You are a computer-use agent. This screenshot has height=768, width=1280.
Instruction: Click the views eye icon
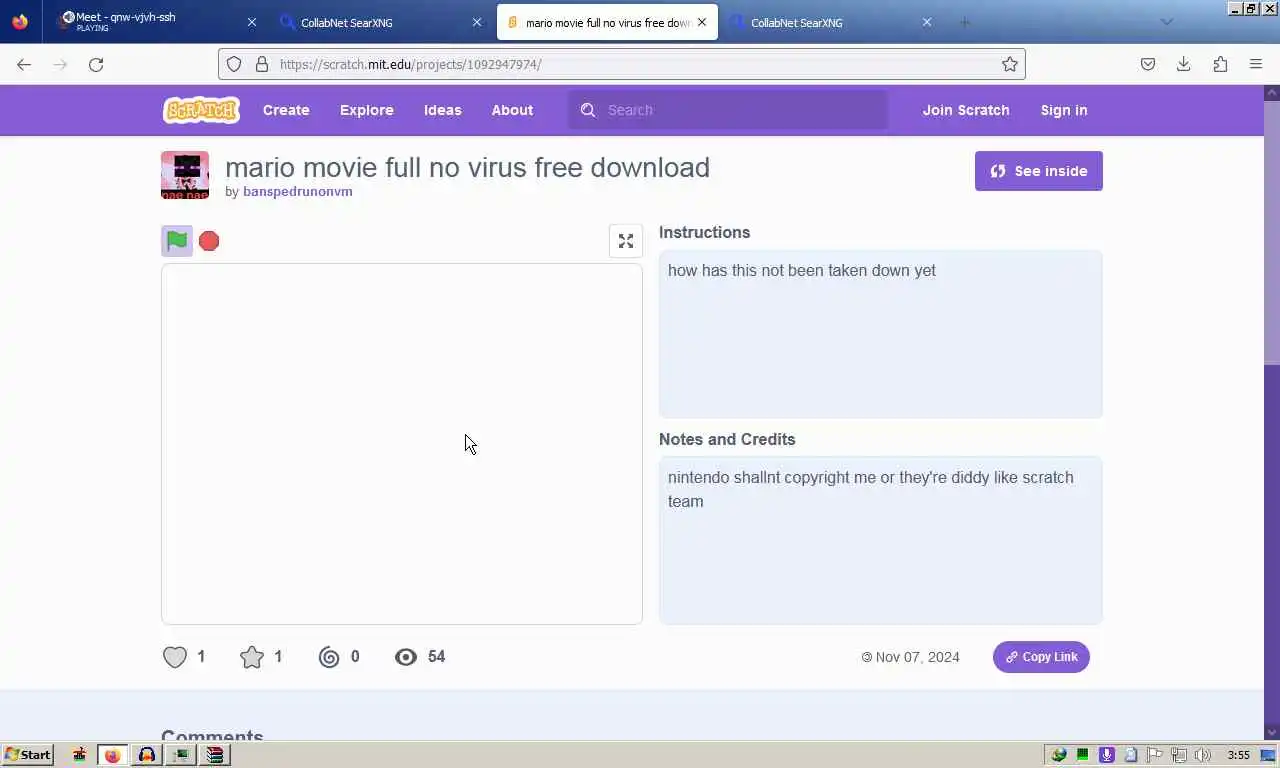tap(406, 657)
